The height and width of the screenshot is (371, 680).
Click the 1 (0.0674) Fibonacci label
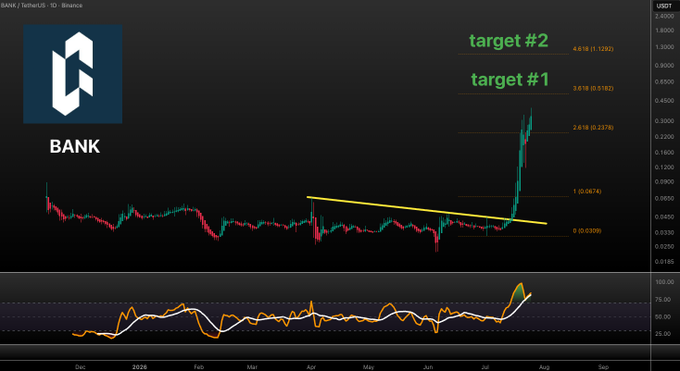587,191
